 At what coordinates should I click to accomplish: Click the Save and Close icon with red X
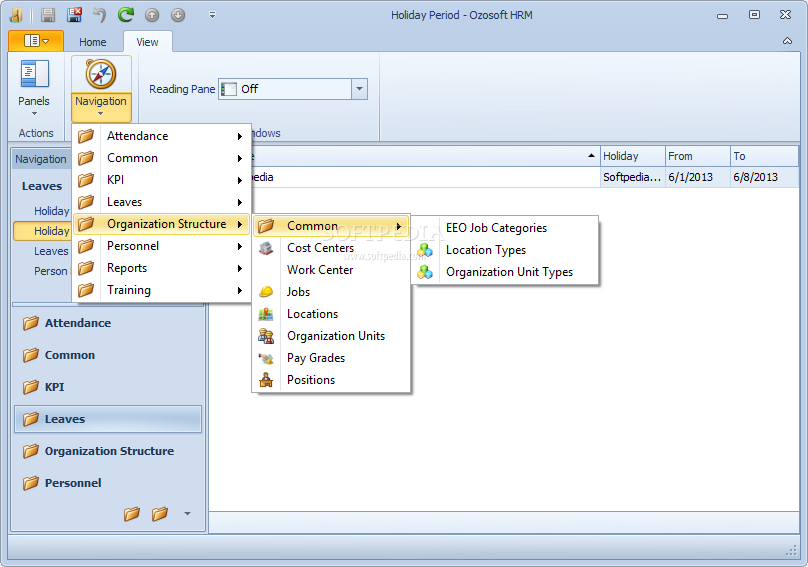pos(75,15)
